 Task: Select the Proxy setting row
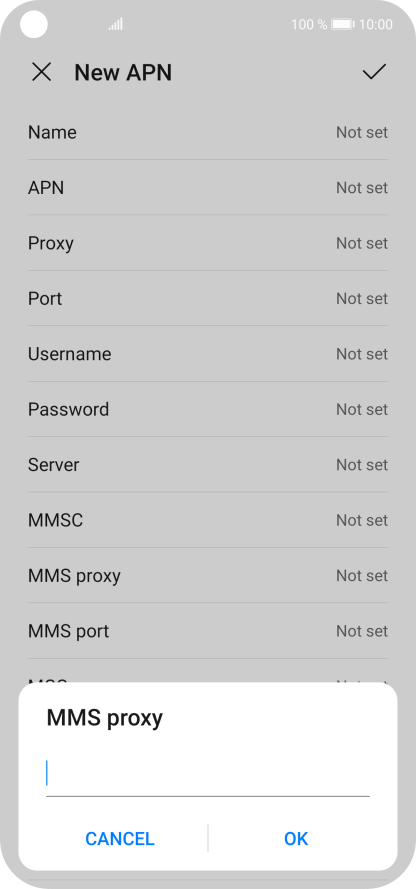(208, 243)
